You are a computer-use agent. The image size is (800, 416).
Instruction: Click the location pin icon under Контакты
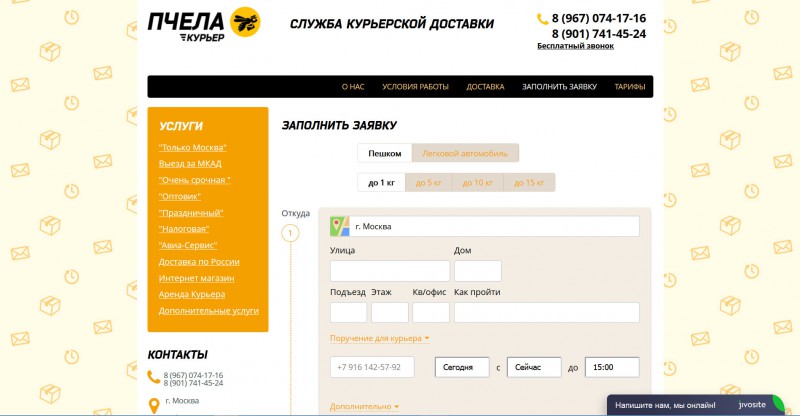click(x=154, y=406)
